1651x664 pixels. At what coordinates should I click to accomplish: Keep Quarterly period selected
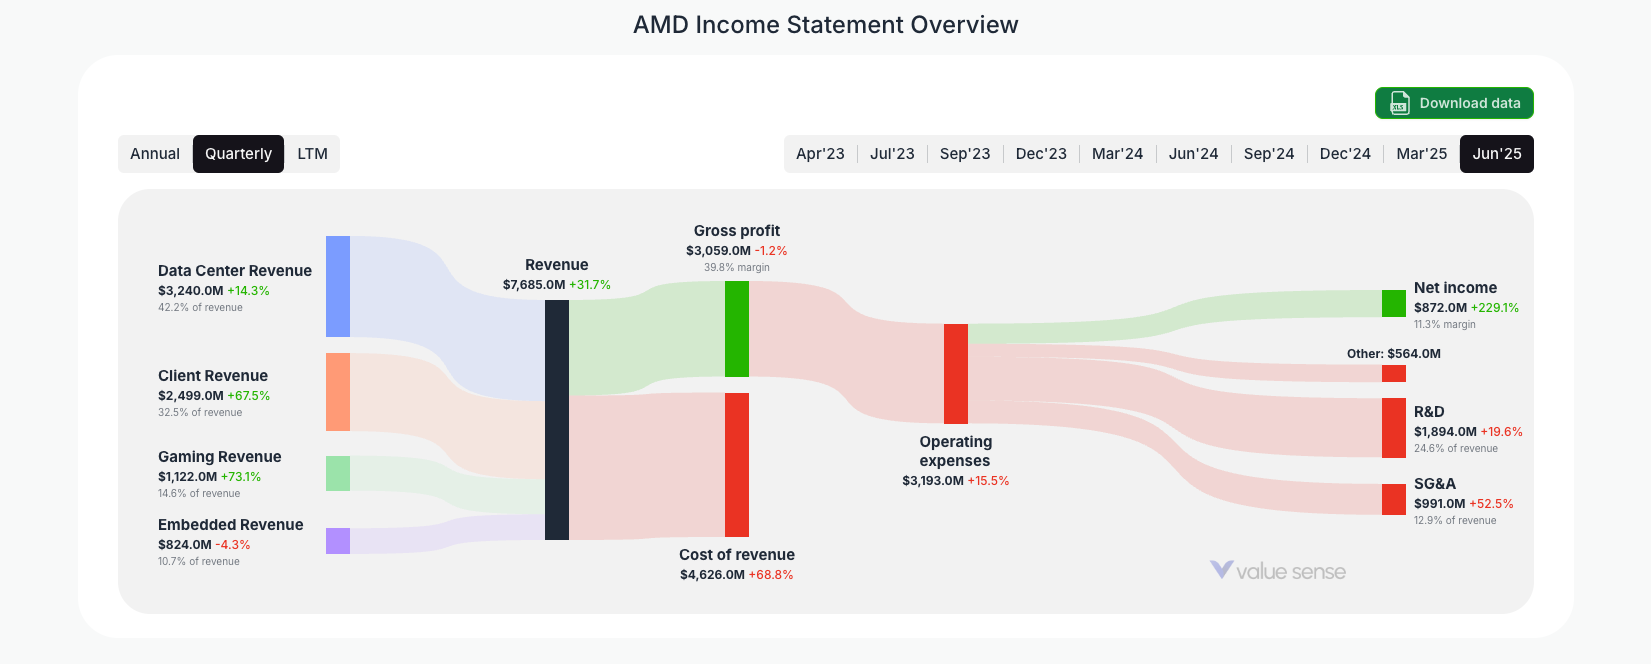pos(238,153)
